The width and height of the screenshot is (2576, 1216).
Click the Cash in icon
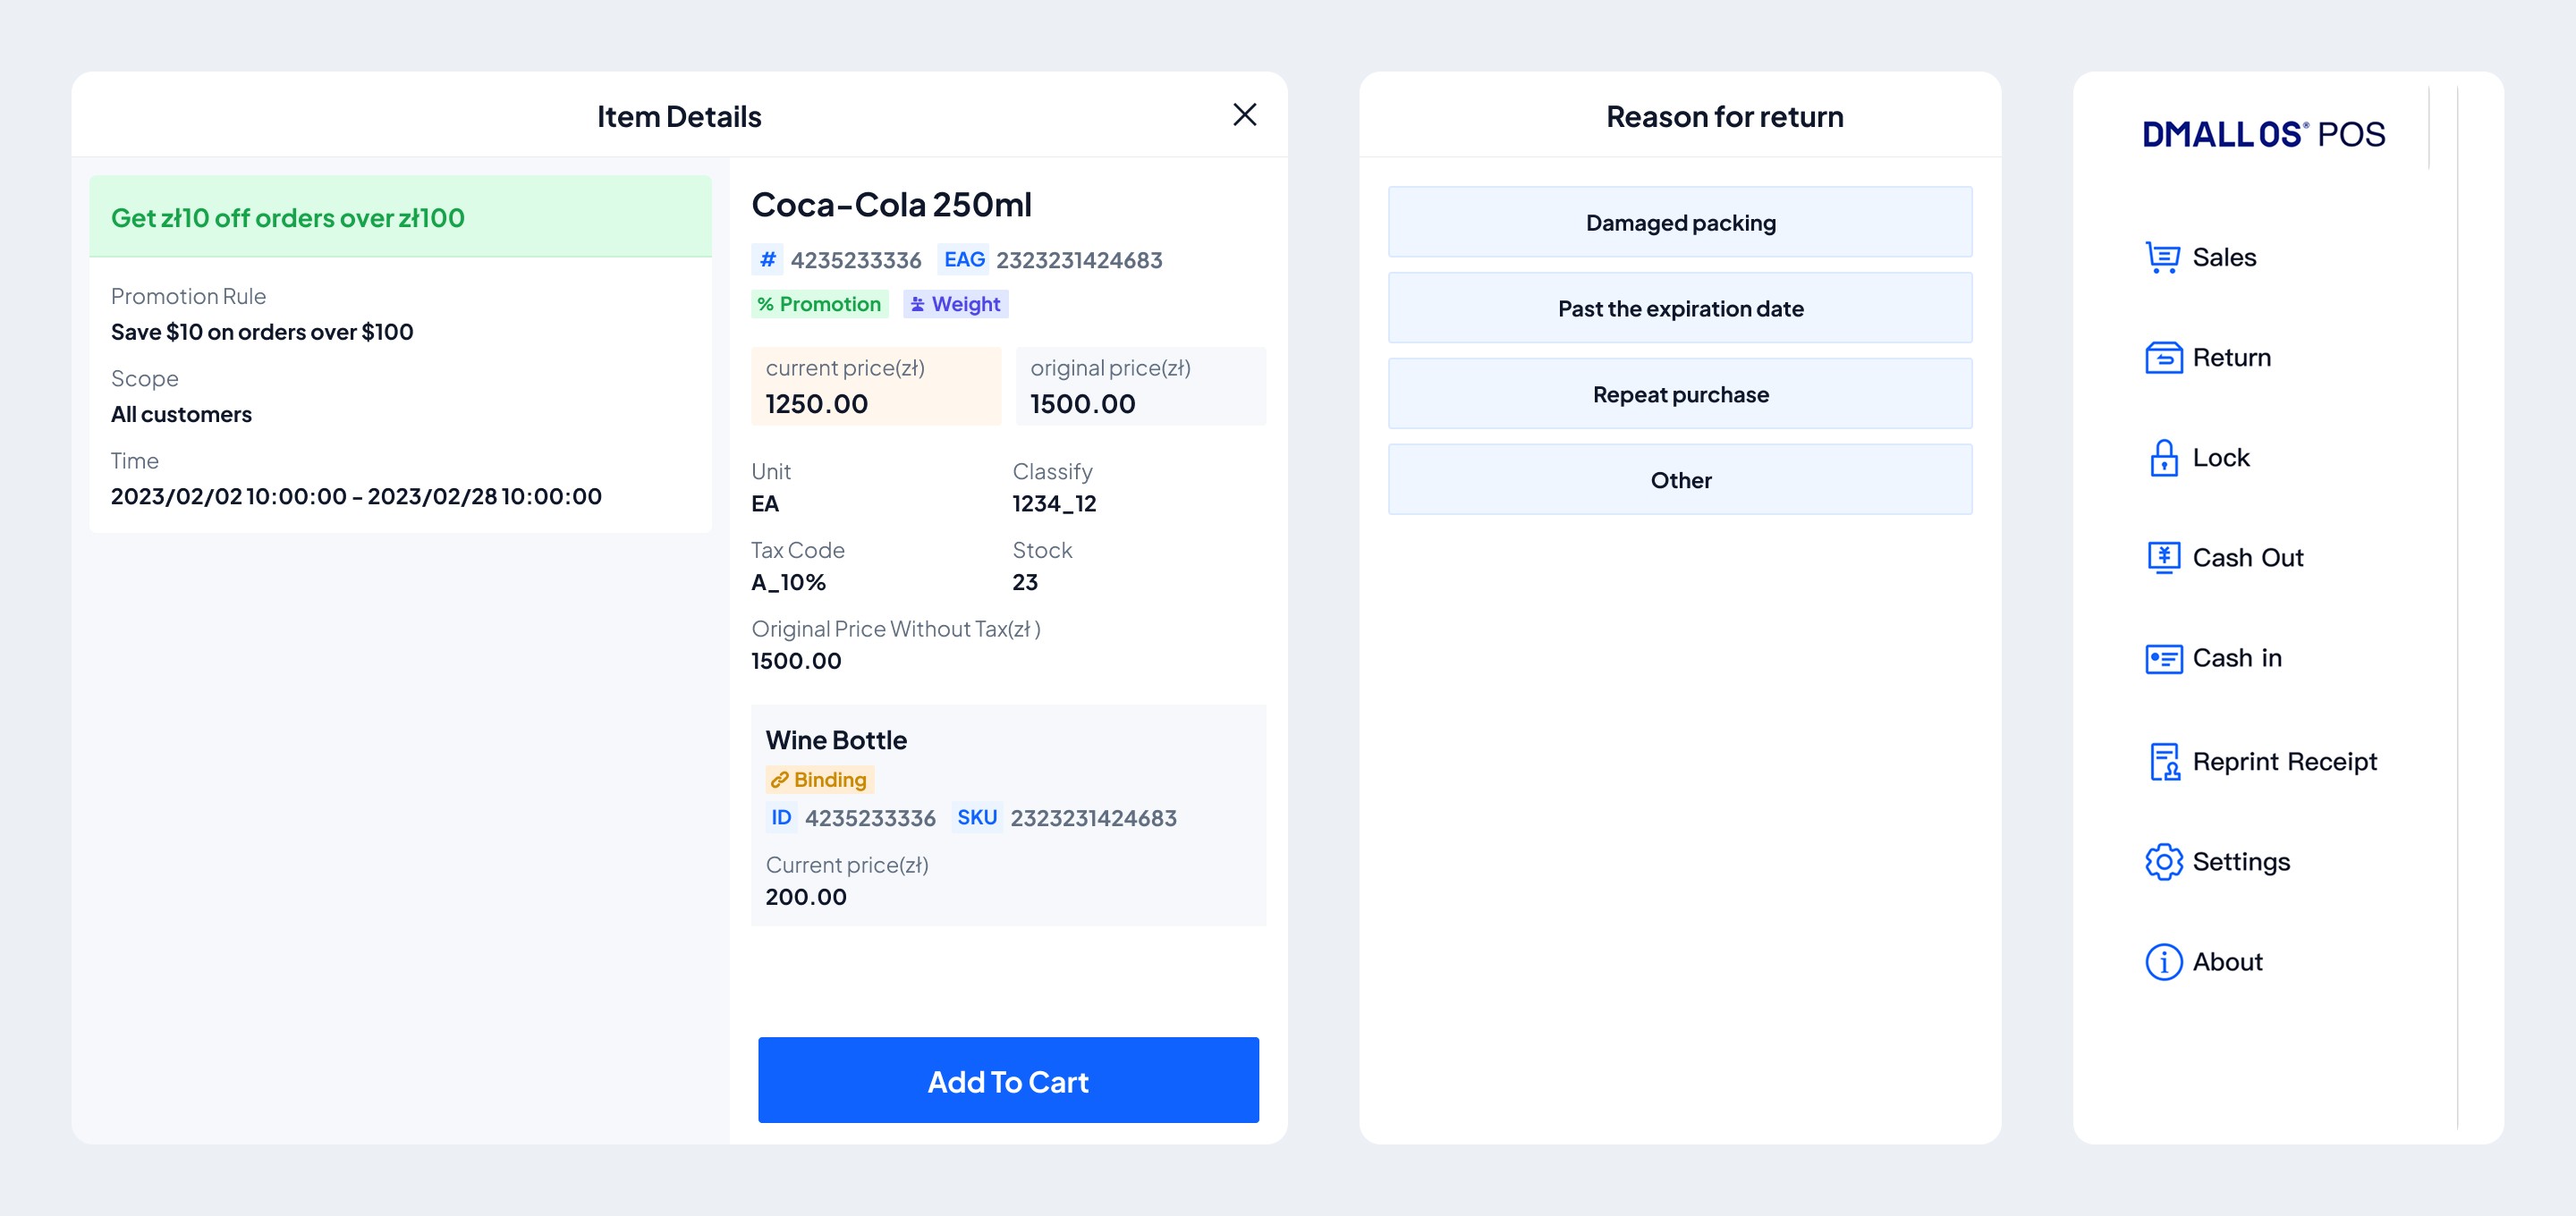click(2162, 658)
